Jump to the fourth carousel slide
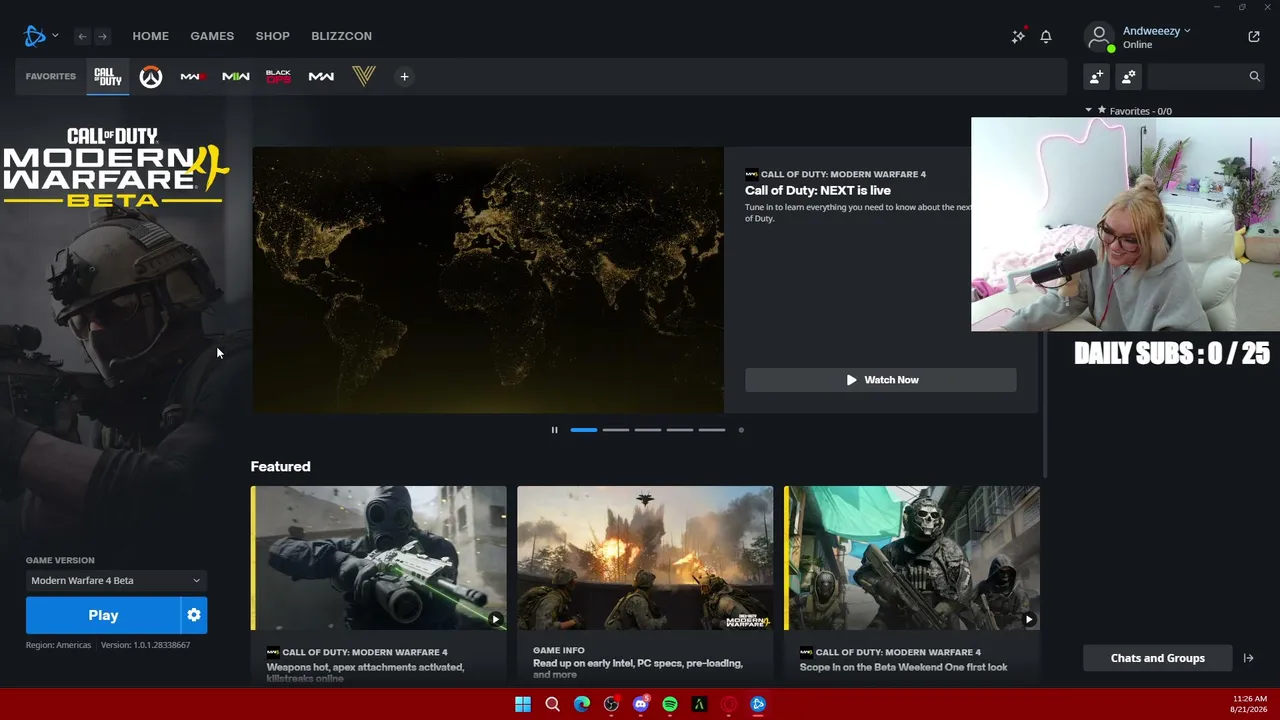The image size is (1280, 720). (x=680, y=430)
